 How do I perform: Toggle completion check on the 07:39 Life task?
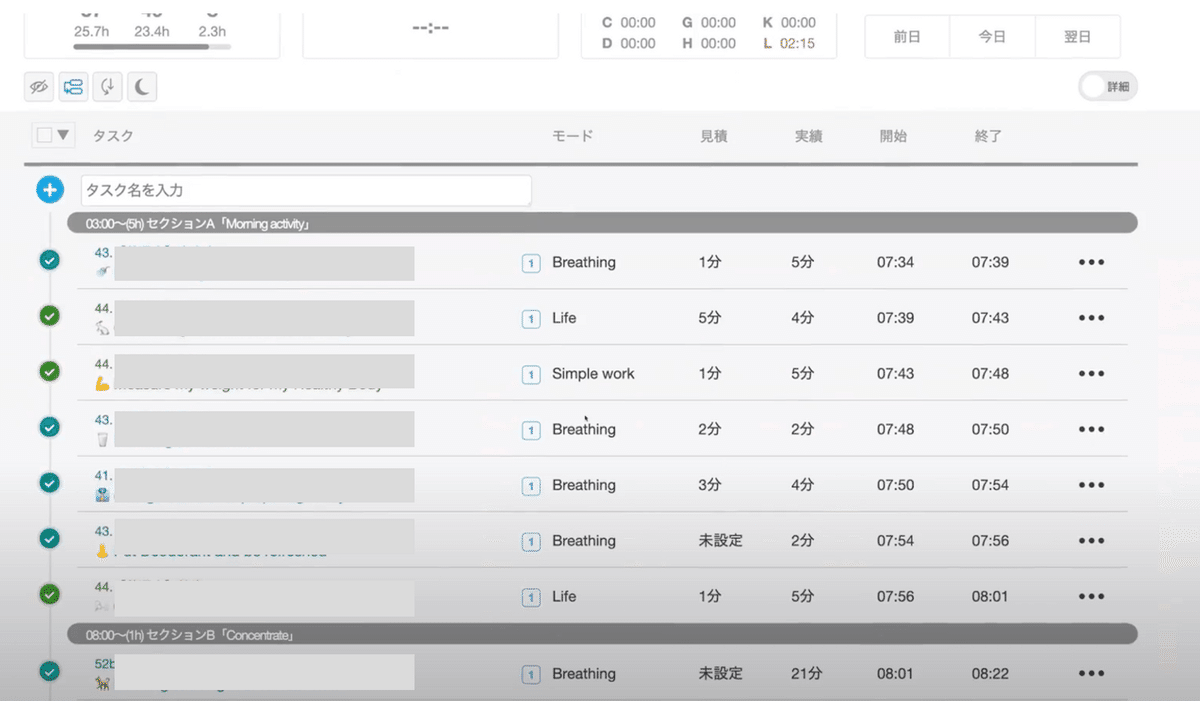[x=49, y=315]
